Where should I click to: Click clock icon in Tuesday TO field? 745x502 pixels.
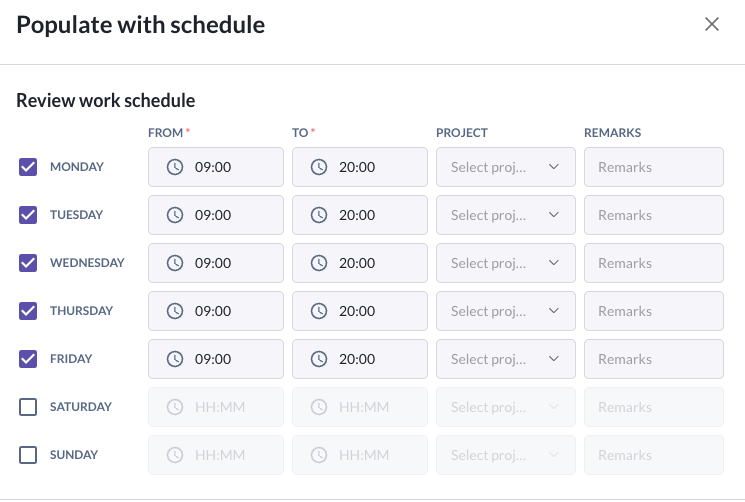click(319, 215)
